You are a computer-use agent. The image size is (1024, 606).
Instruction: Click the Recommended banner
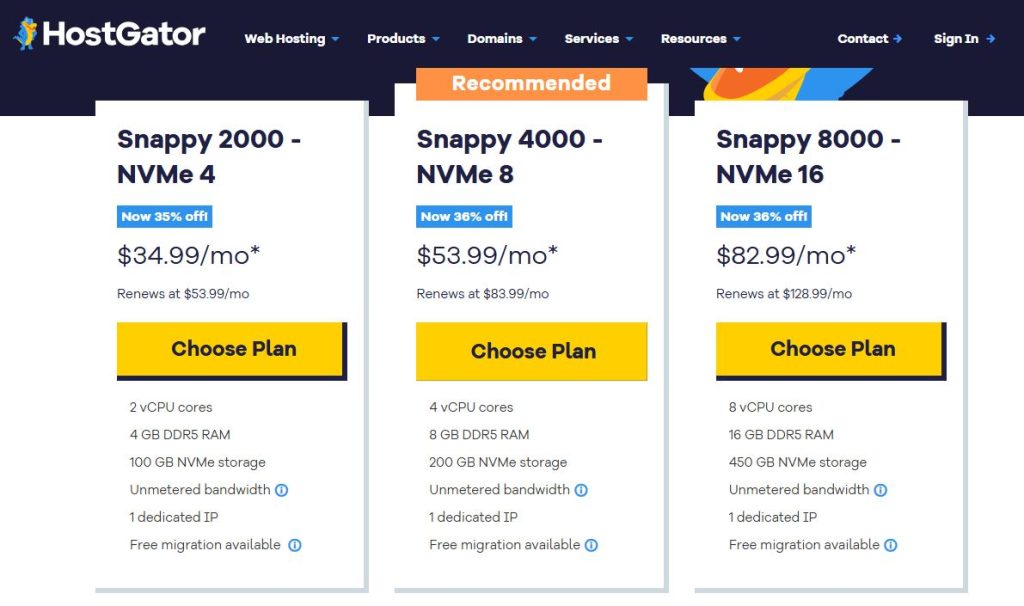pos(531,84)
